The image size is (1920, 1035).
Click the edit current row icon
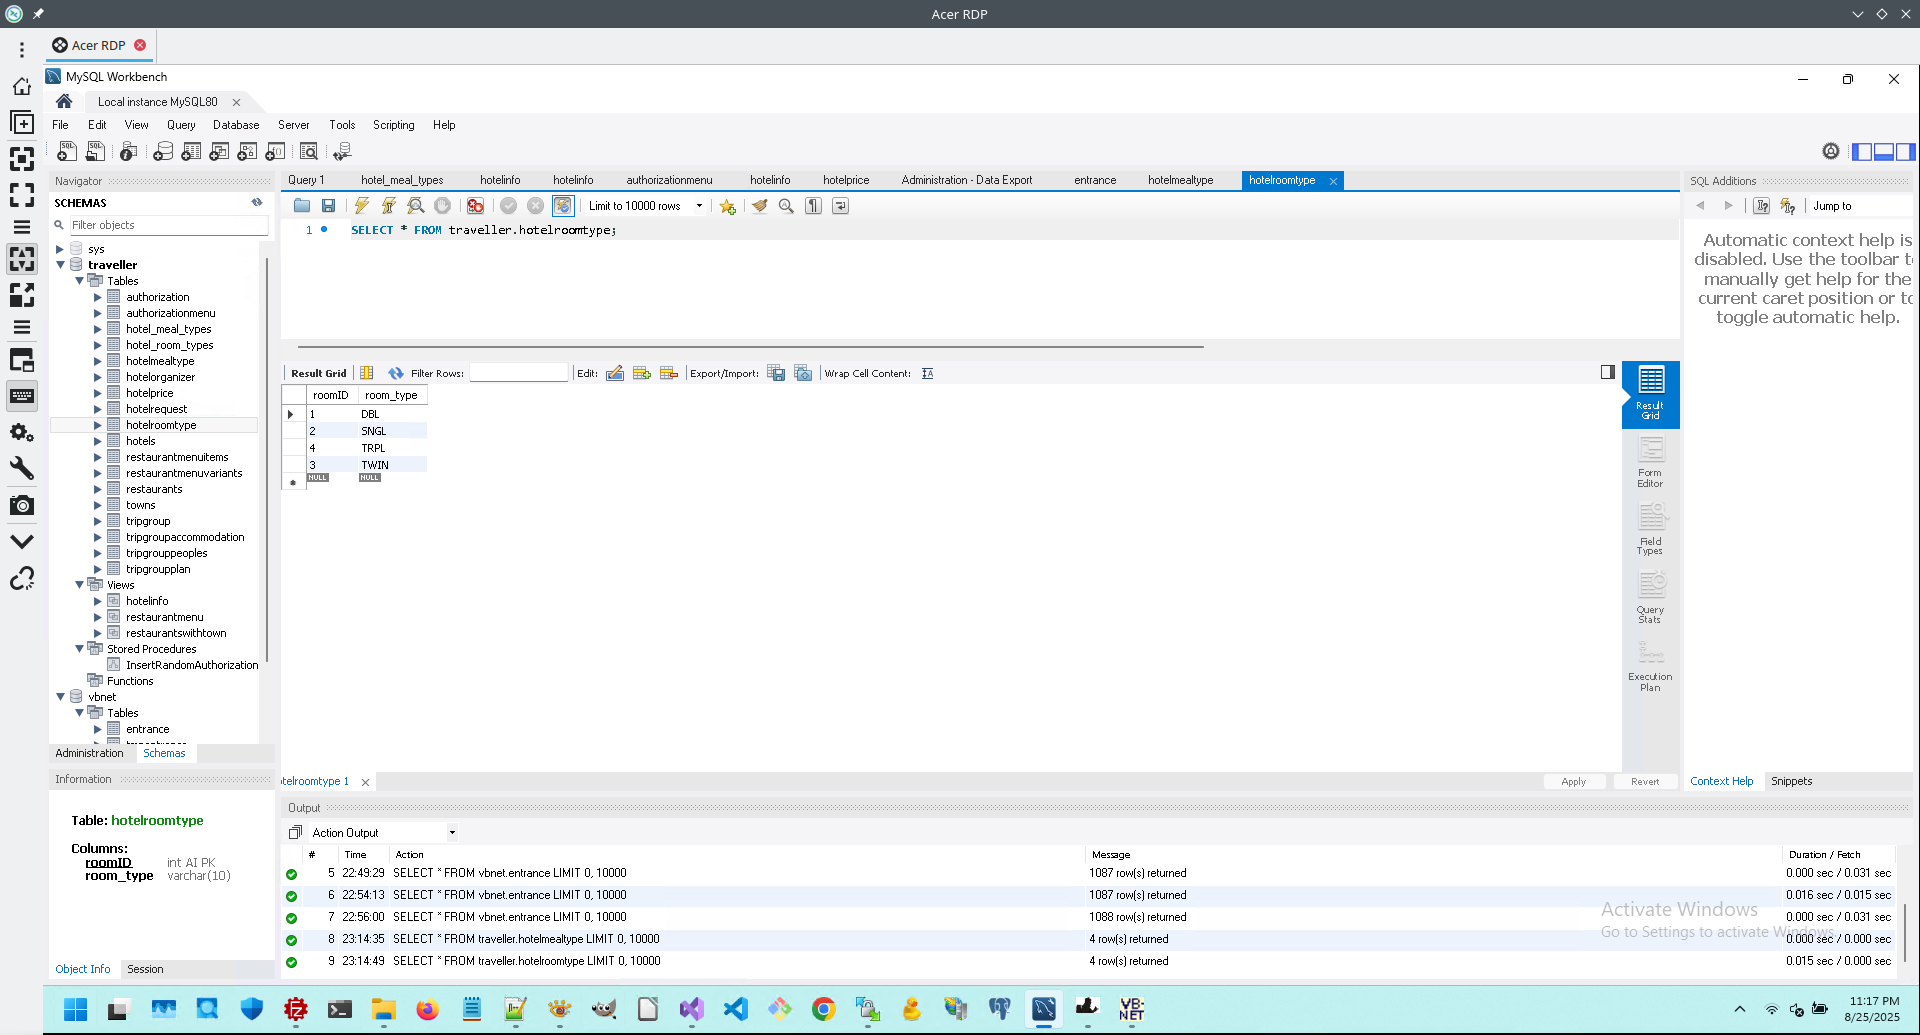coord(615,373)
